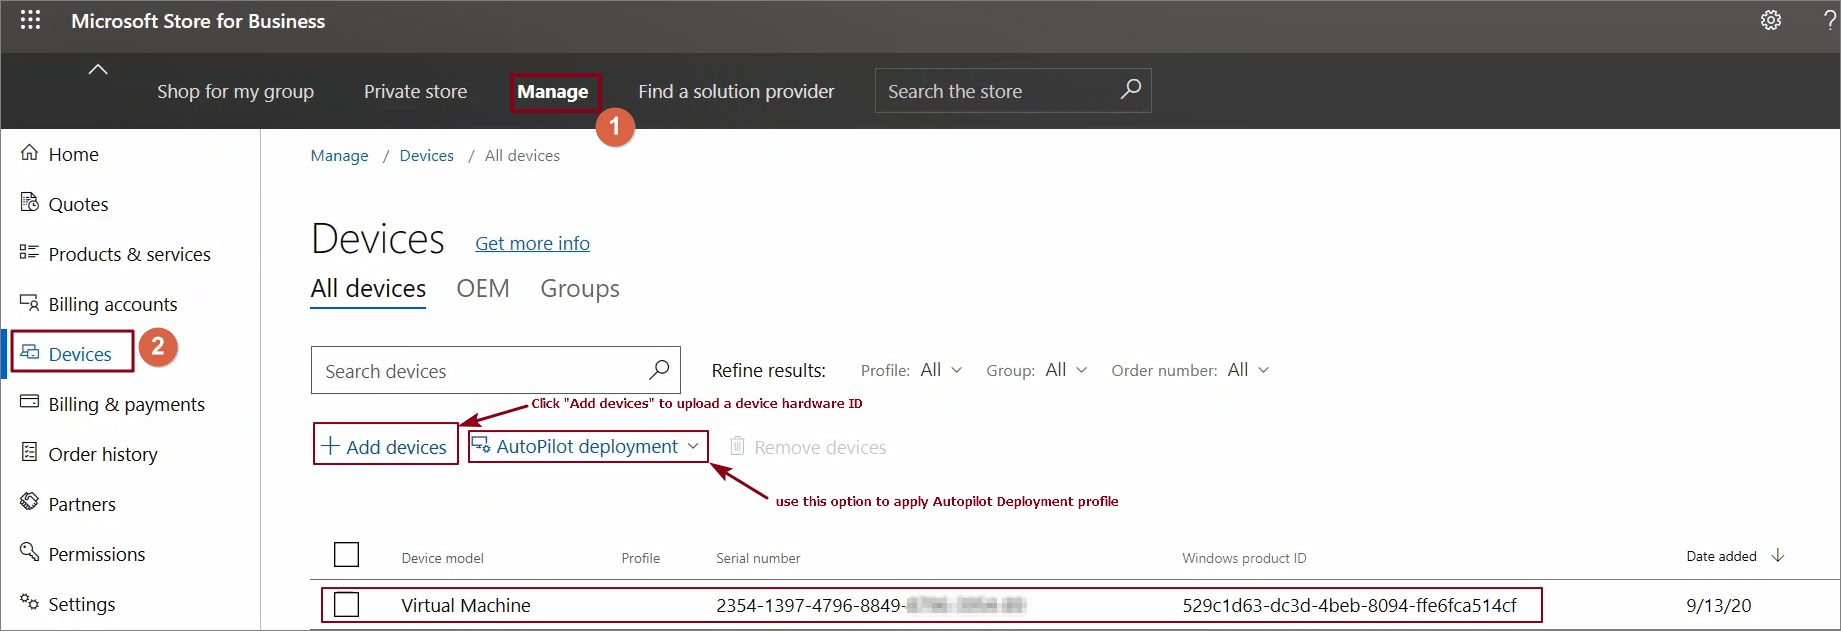
Task: Open Quotes in the sidebar
Action: [x=78, y=204]
